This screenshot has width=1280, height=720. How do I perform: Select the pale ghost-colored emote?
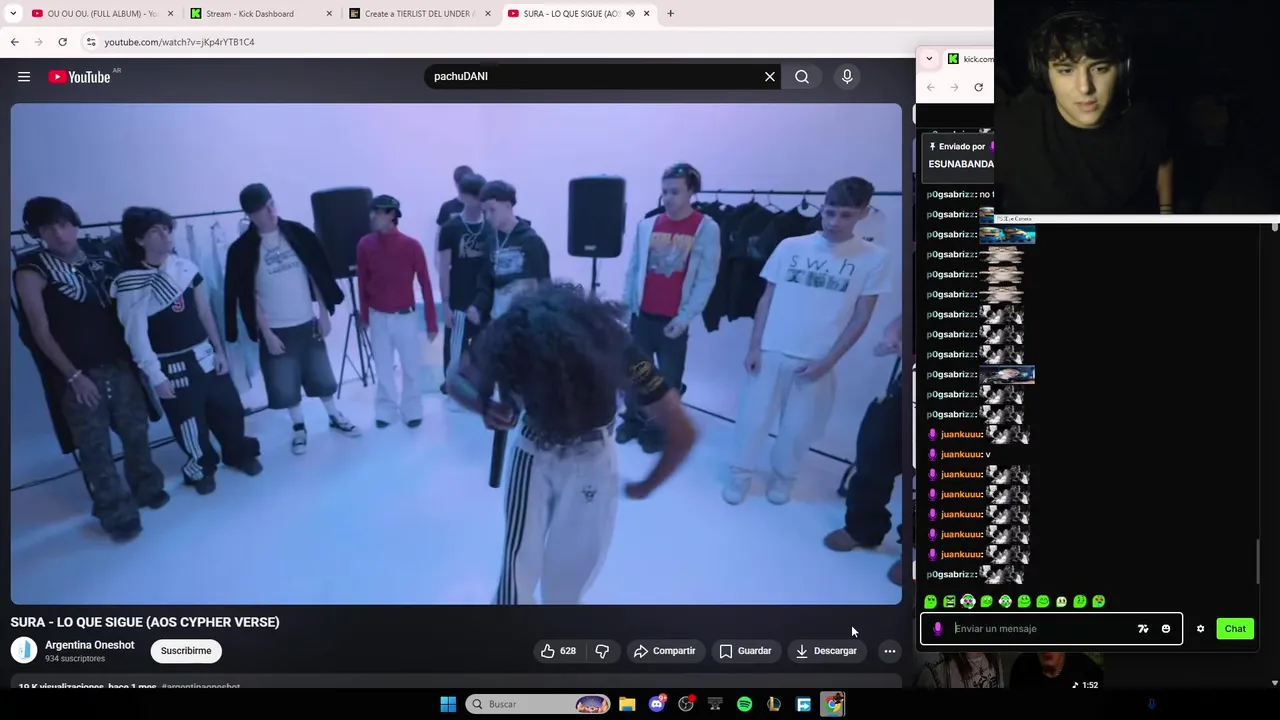click(x=1061, y=602)
